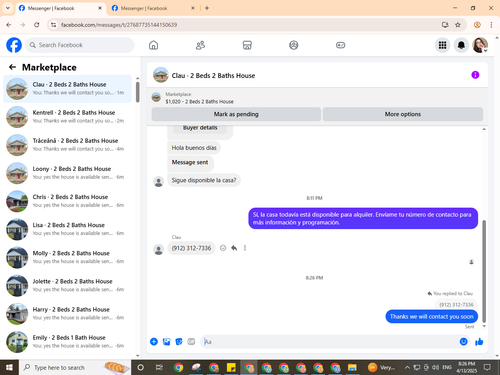Click the Hola buenos días message
This screenshot has width=500, height=375.
pyautogui.click(x=194, y=148)
